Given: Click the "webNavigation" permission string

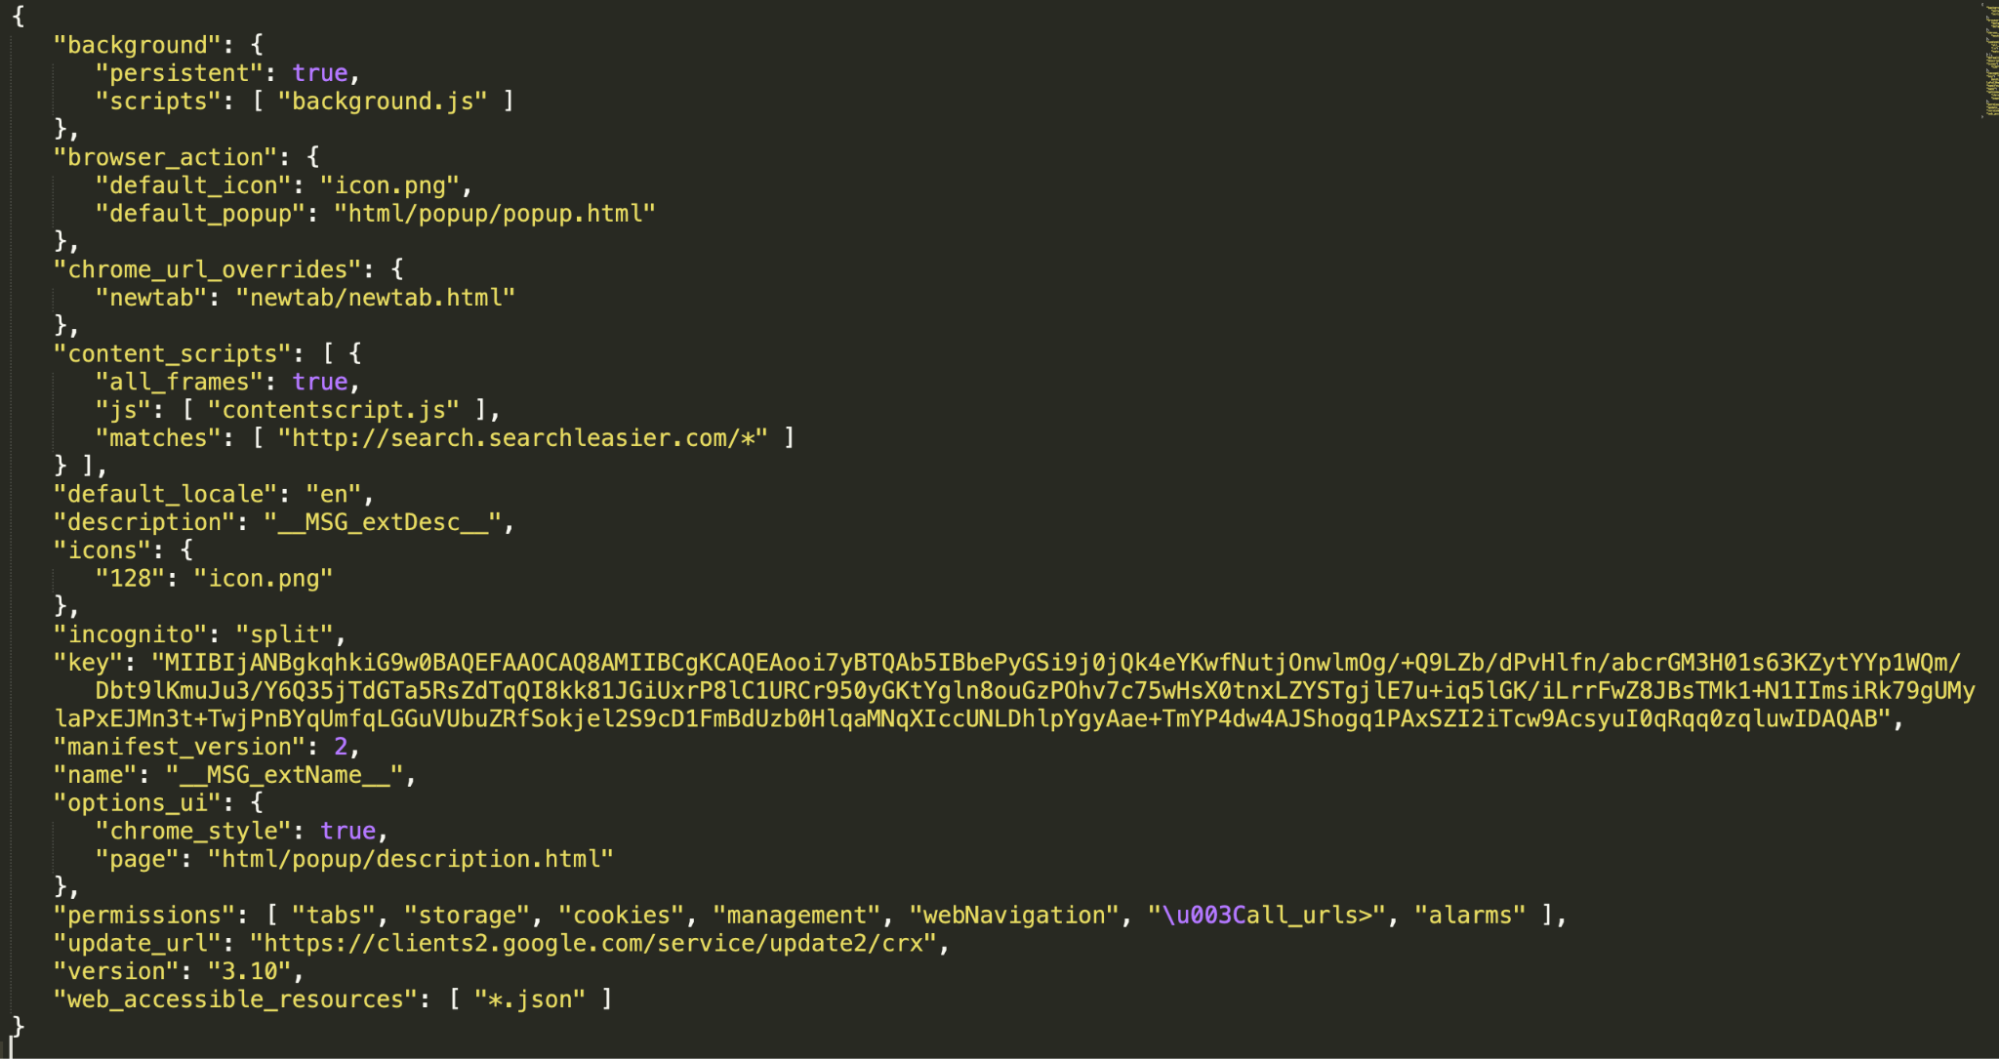Looking at the screenshot, I should click(x=1014, y=915).
